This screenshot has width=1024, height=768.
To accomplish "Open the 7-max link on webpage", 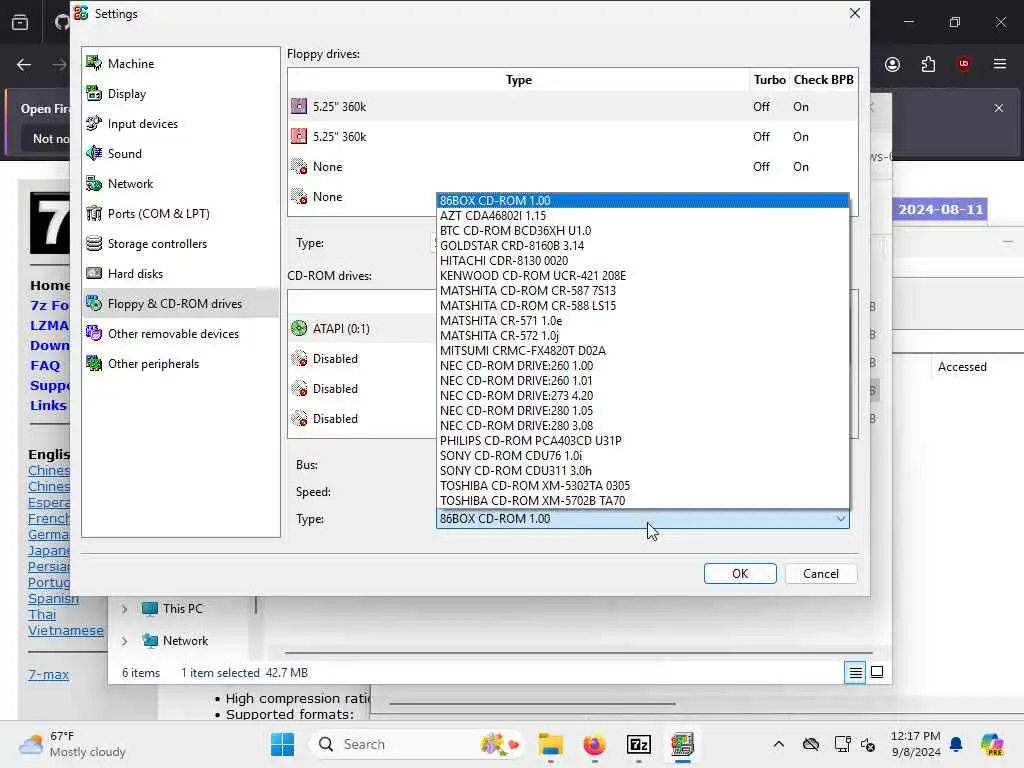I will [48, 675].
